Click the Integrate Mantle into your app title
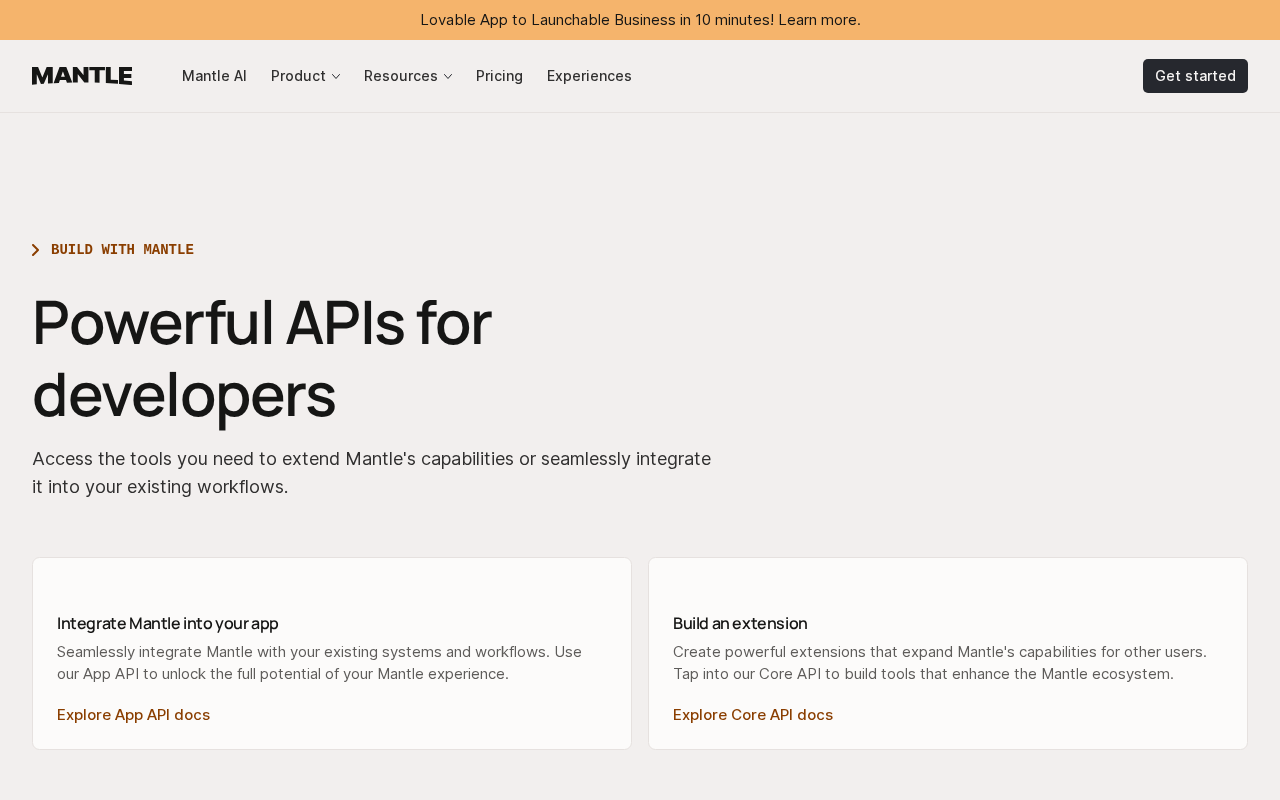Viewport: 1280px width, 800px height. pos(167,623)
